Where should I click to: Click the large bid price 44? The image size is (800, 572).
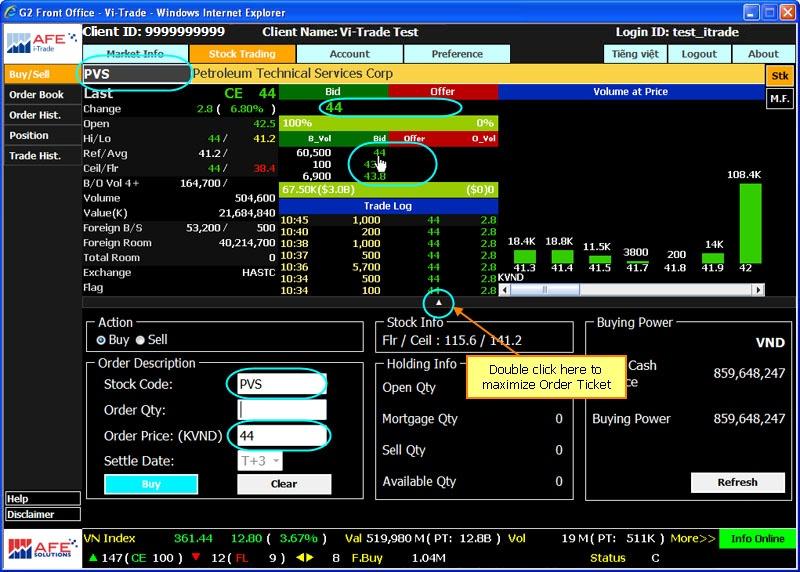(334, 108)
